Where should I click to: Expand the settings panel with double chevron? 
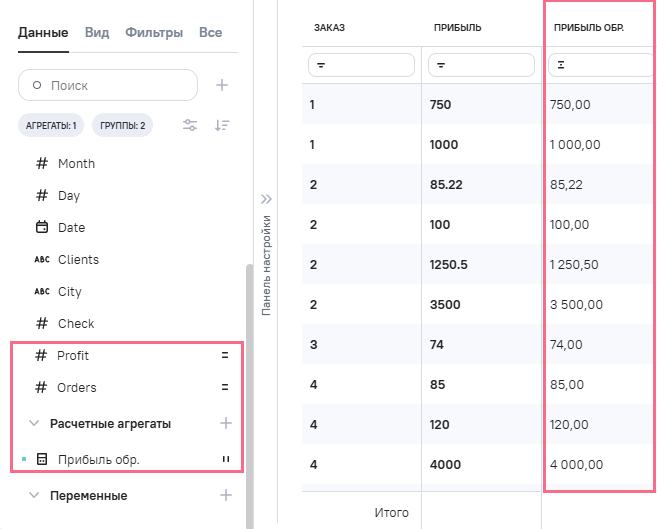click(266, 199)
